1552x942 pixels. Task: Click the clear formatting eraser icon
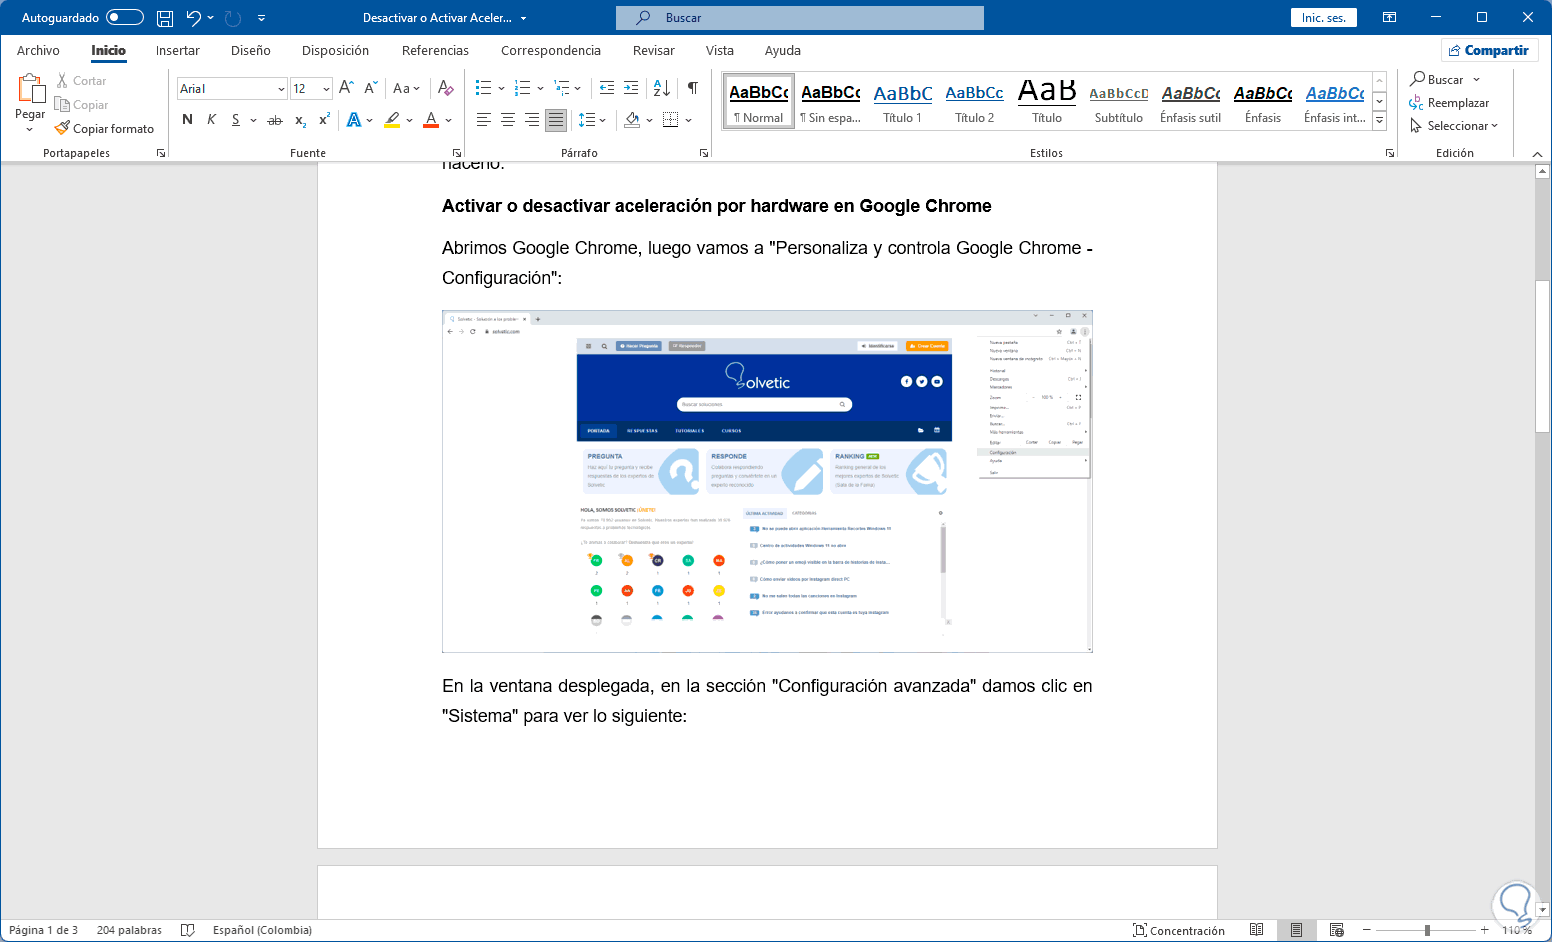pos(446,88)
